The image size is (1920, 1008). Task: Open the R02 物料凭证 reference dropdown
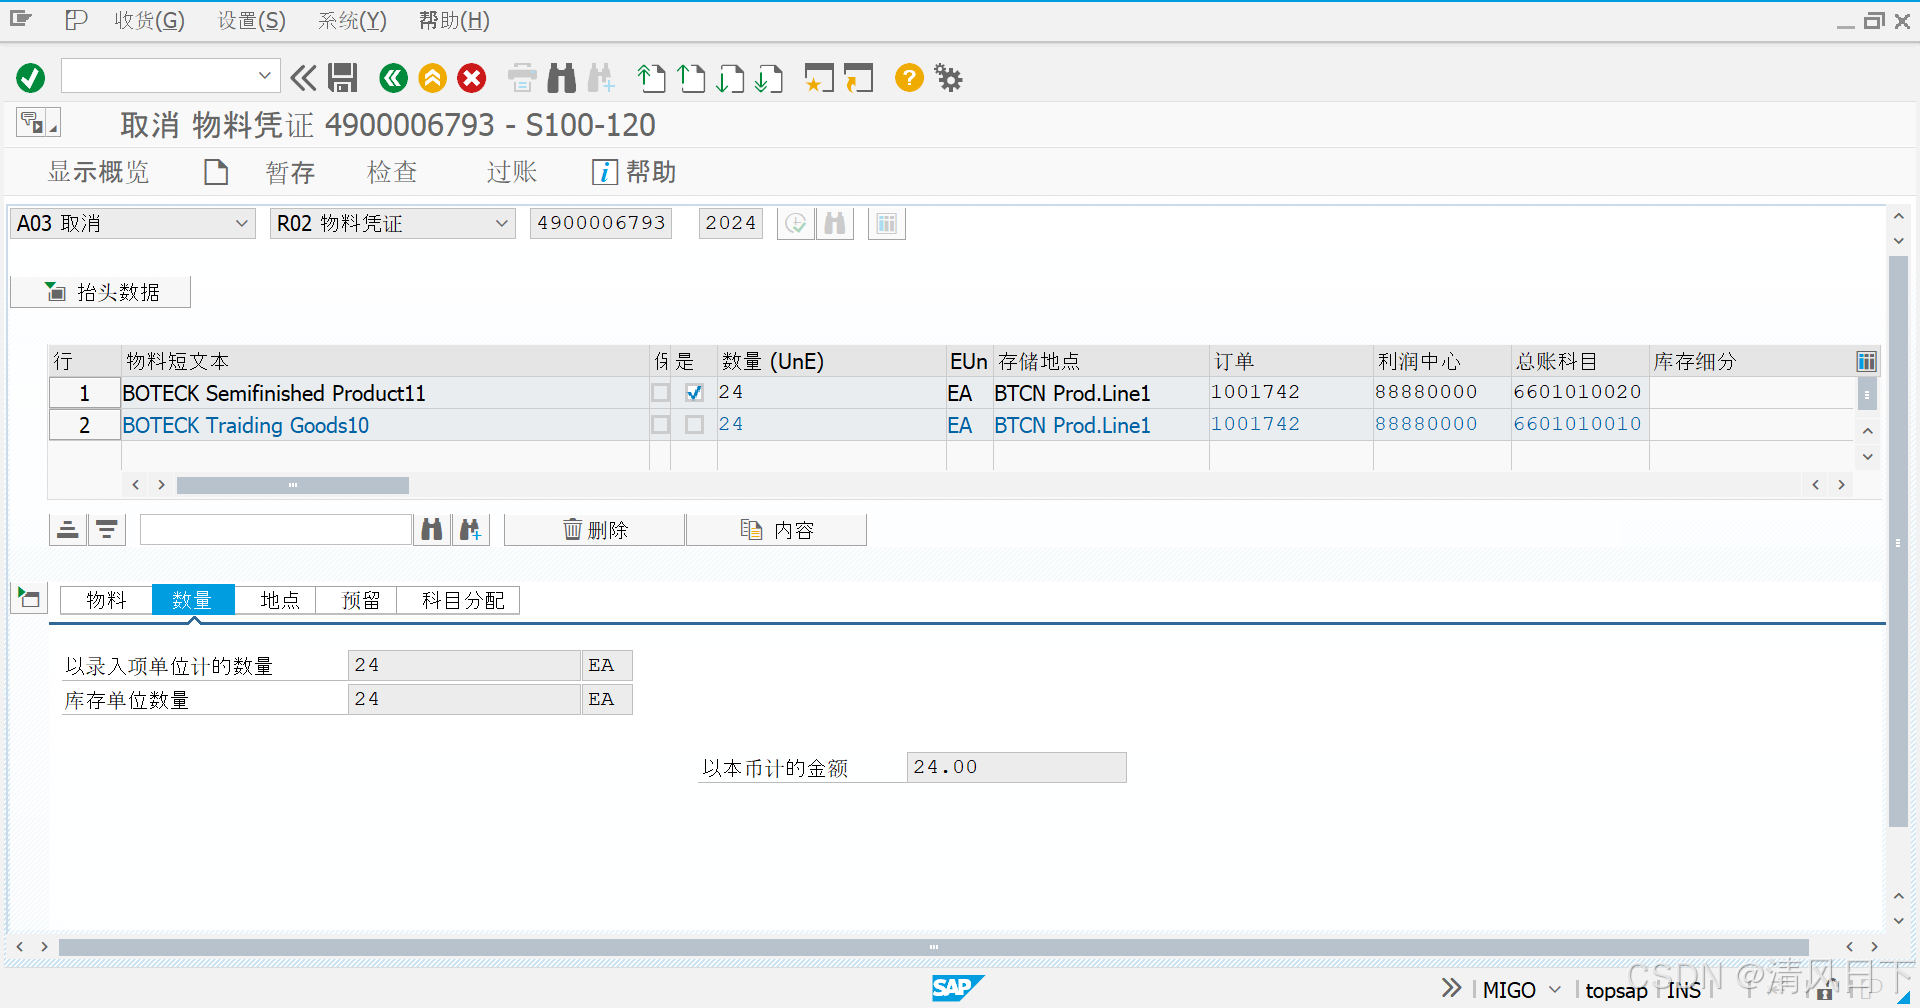click(x=502, y=223)
